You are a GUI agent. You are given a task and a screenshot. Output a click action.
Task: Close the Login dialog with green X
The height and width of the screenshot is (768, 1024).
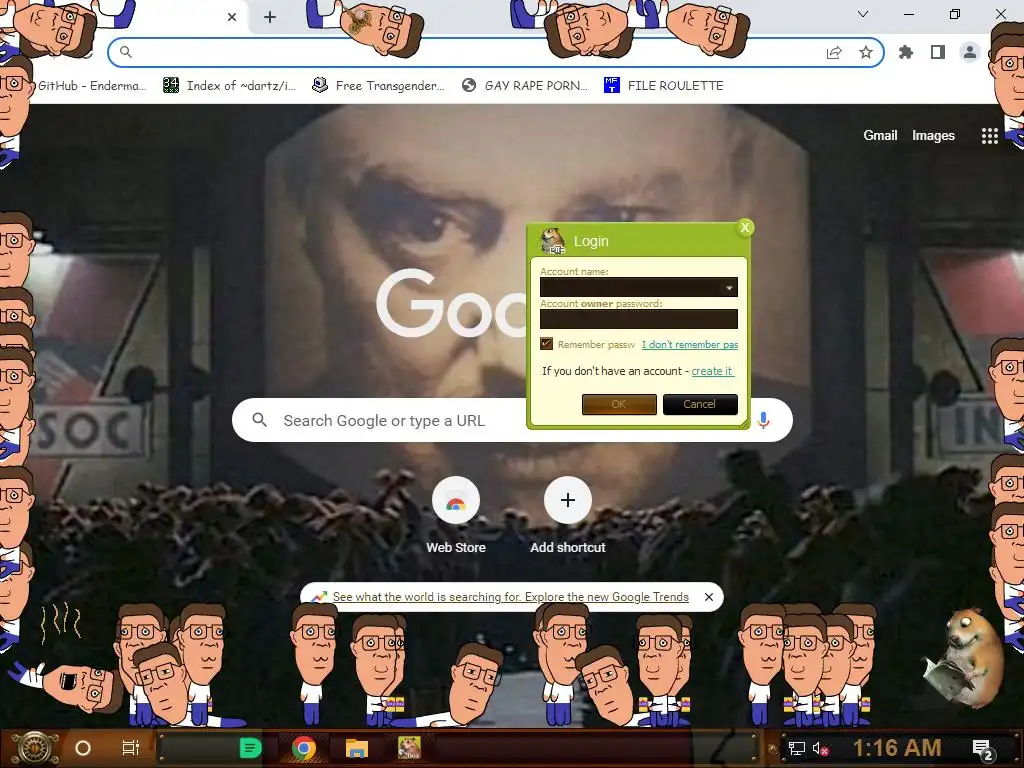click(x=744, y=227)
